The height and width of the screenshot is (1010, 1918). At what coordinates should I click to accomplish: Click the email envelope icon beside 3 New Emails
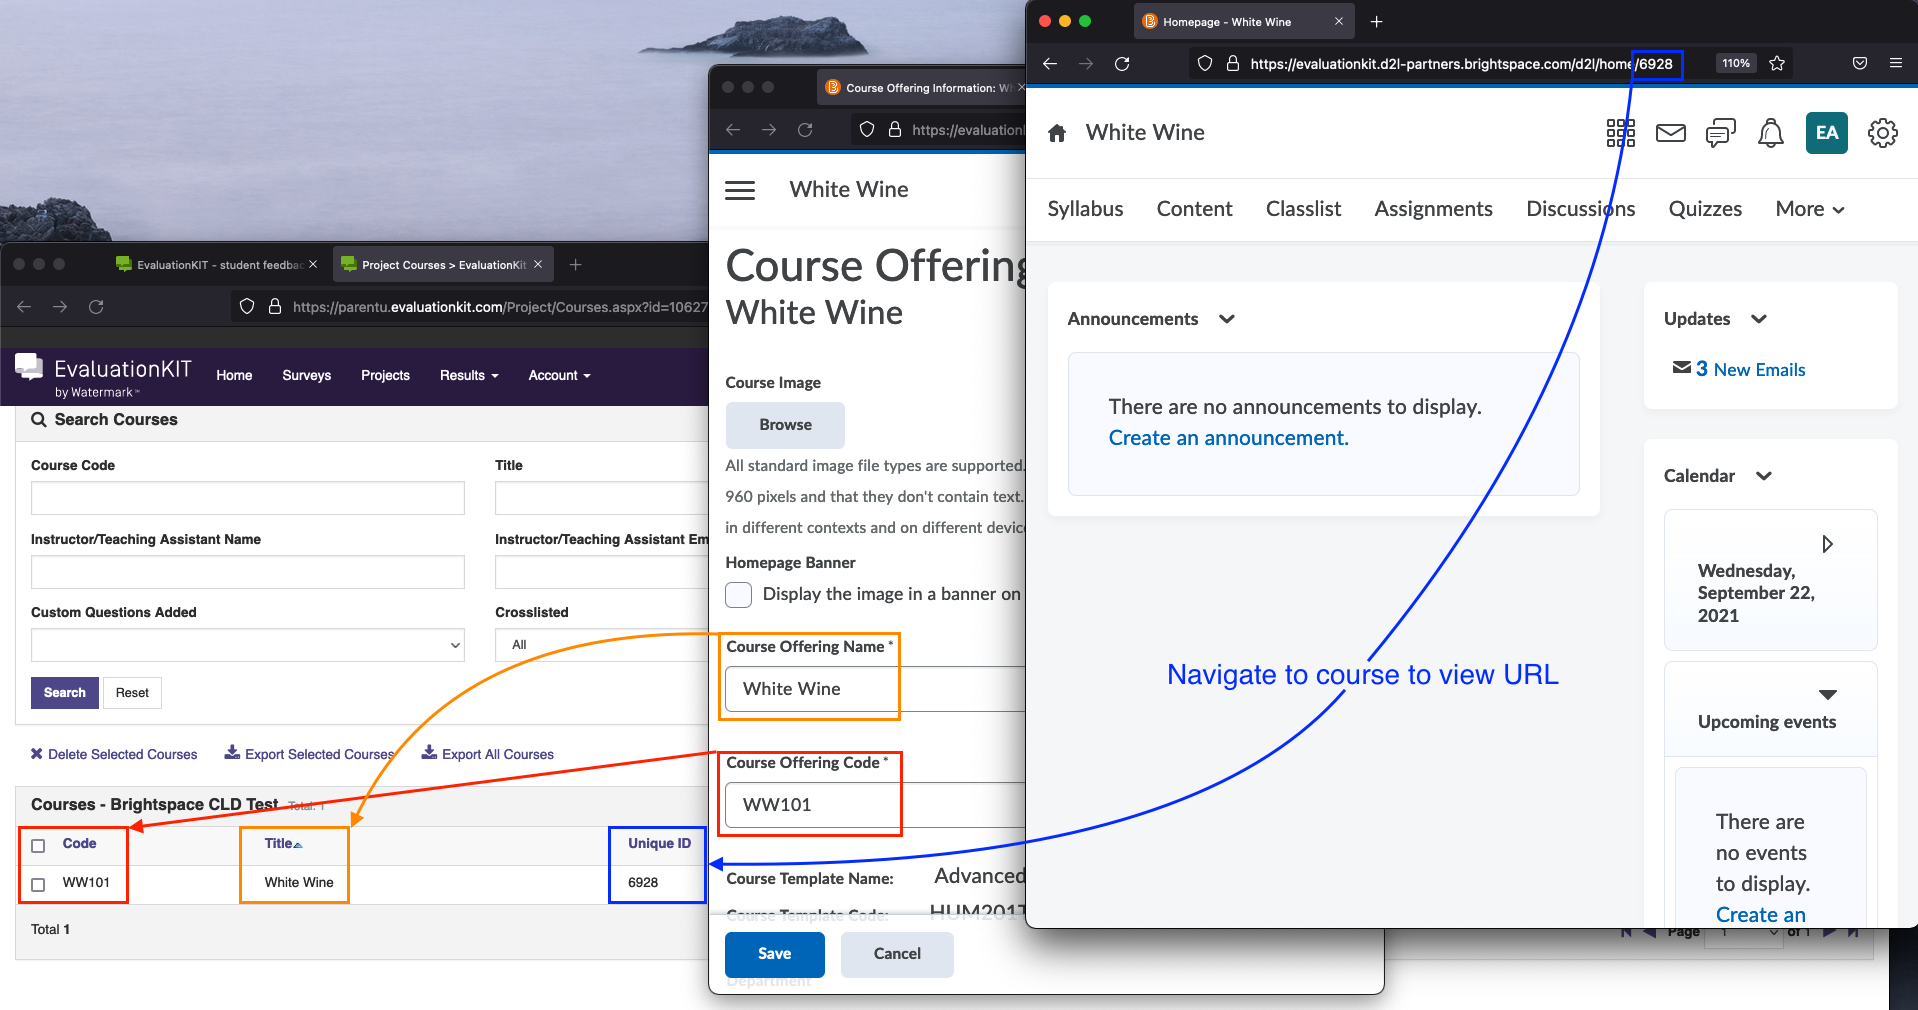tap(1681, 368)
